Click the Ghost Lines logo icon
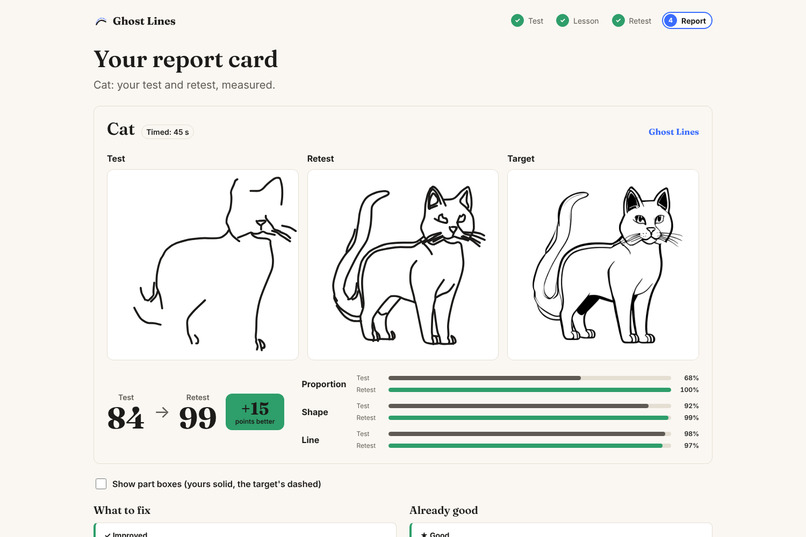Viewport: 806px width, 537px height. 101,21
